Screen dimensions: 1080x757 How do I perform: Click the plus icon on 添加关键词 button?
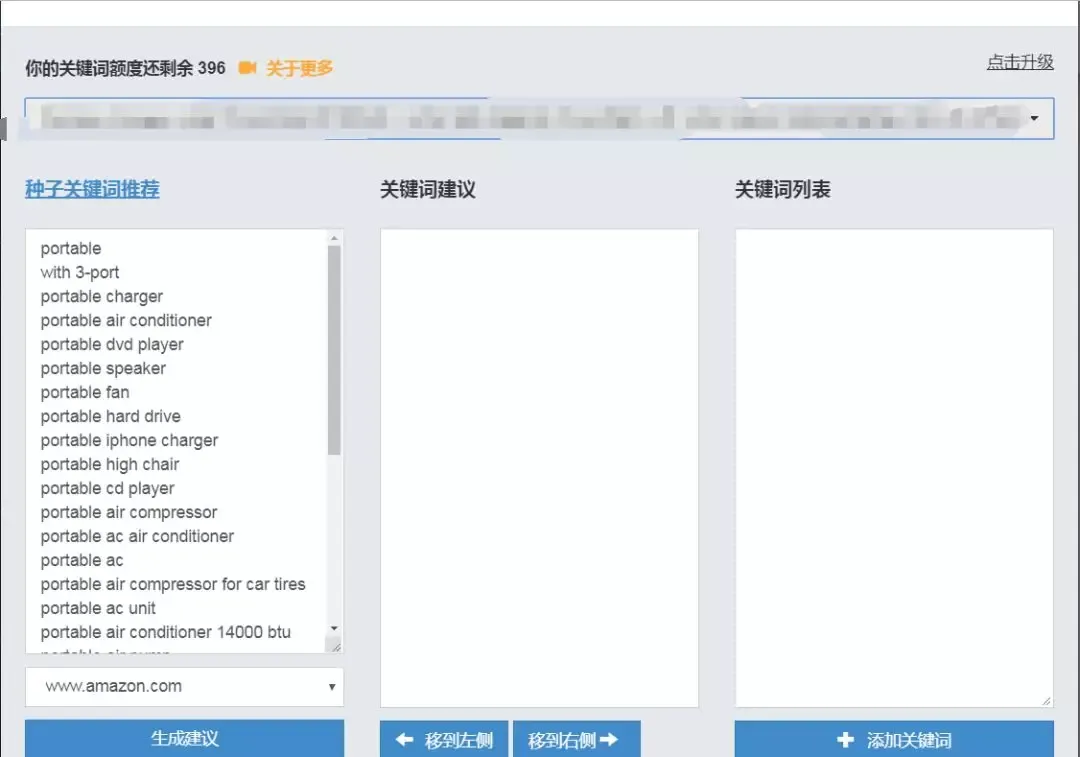[x=845, y=740]
